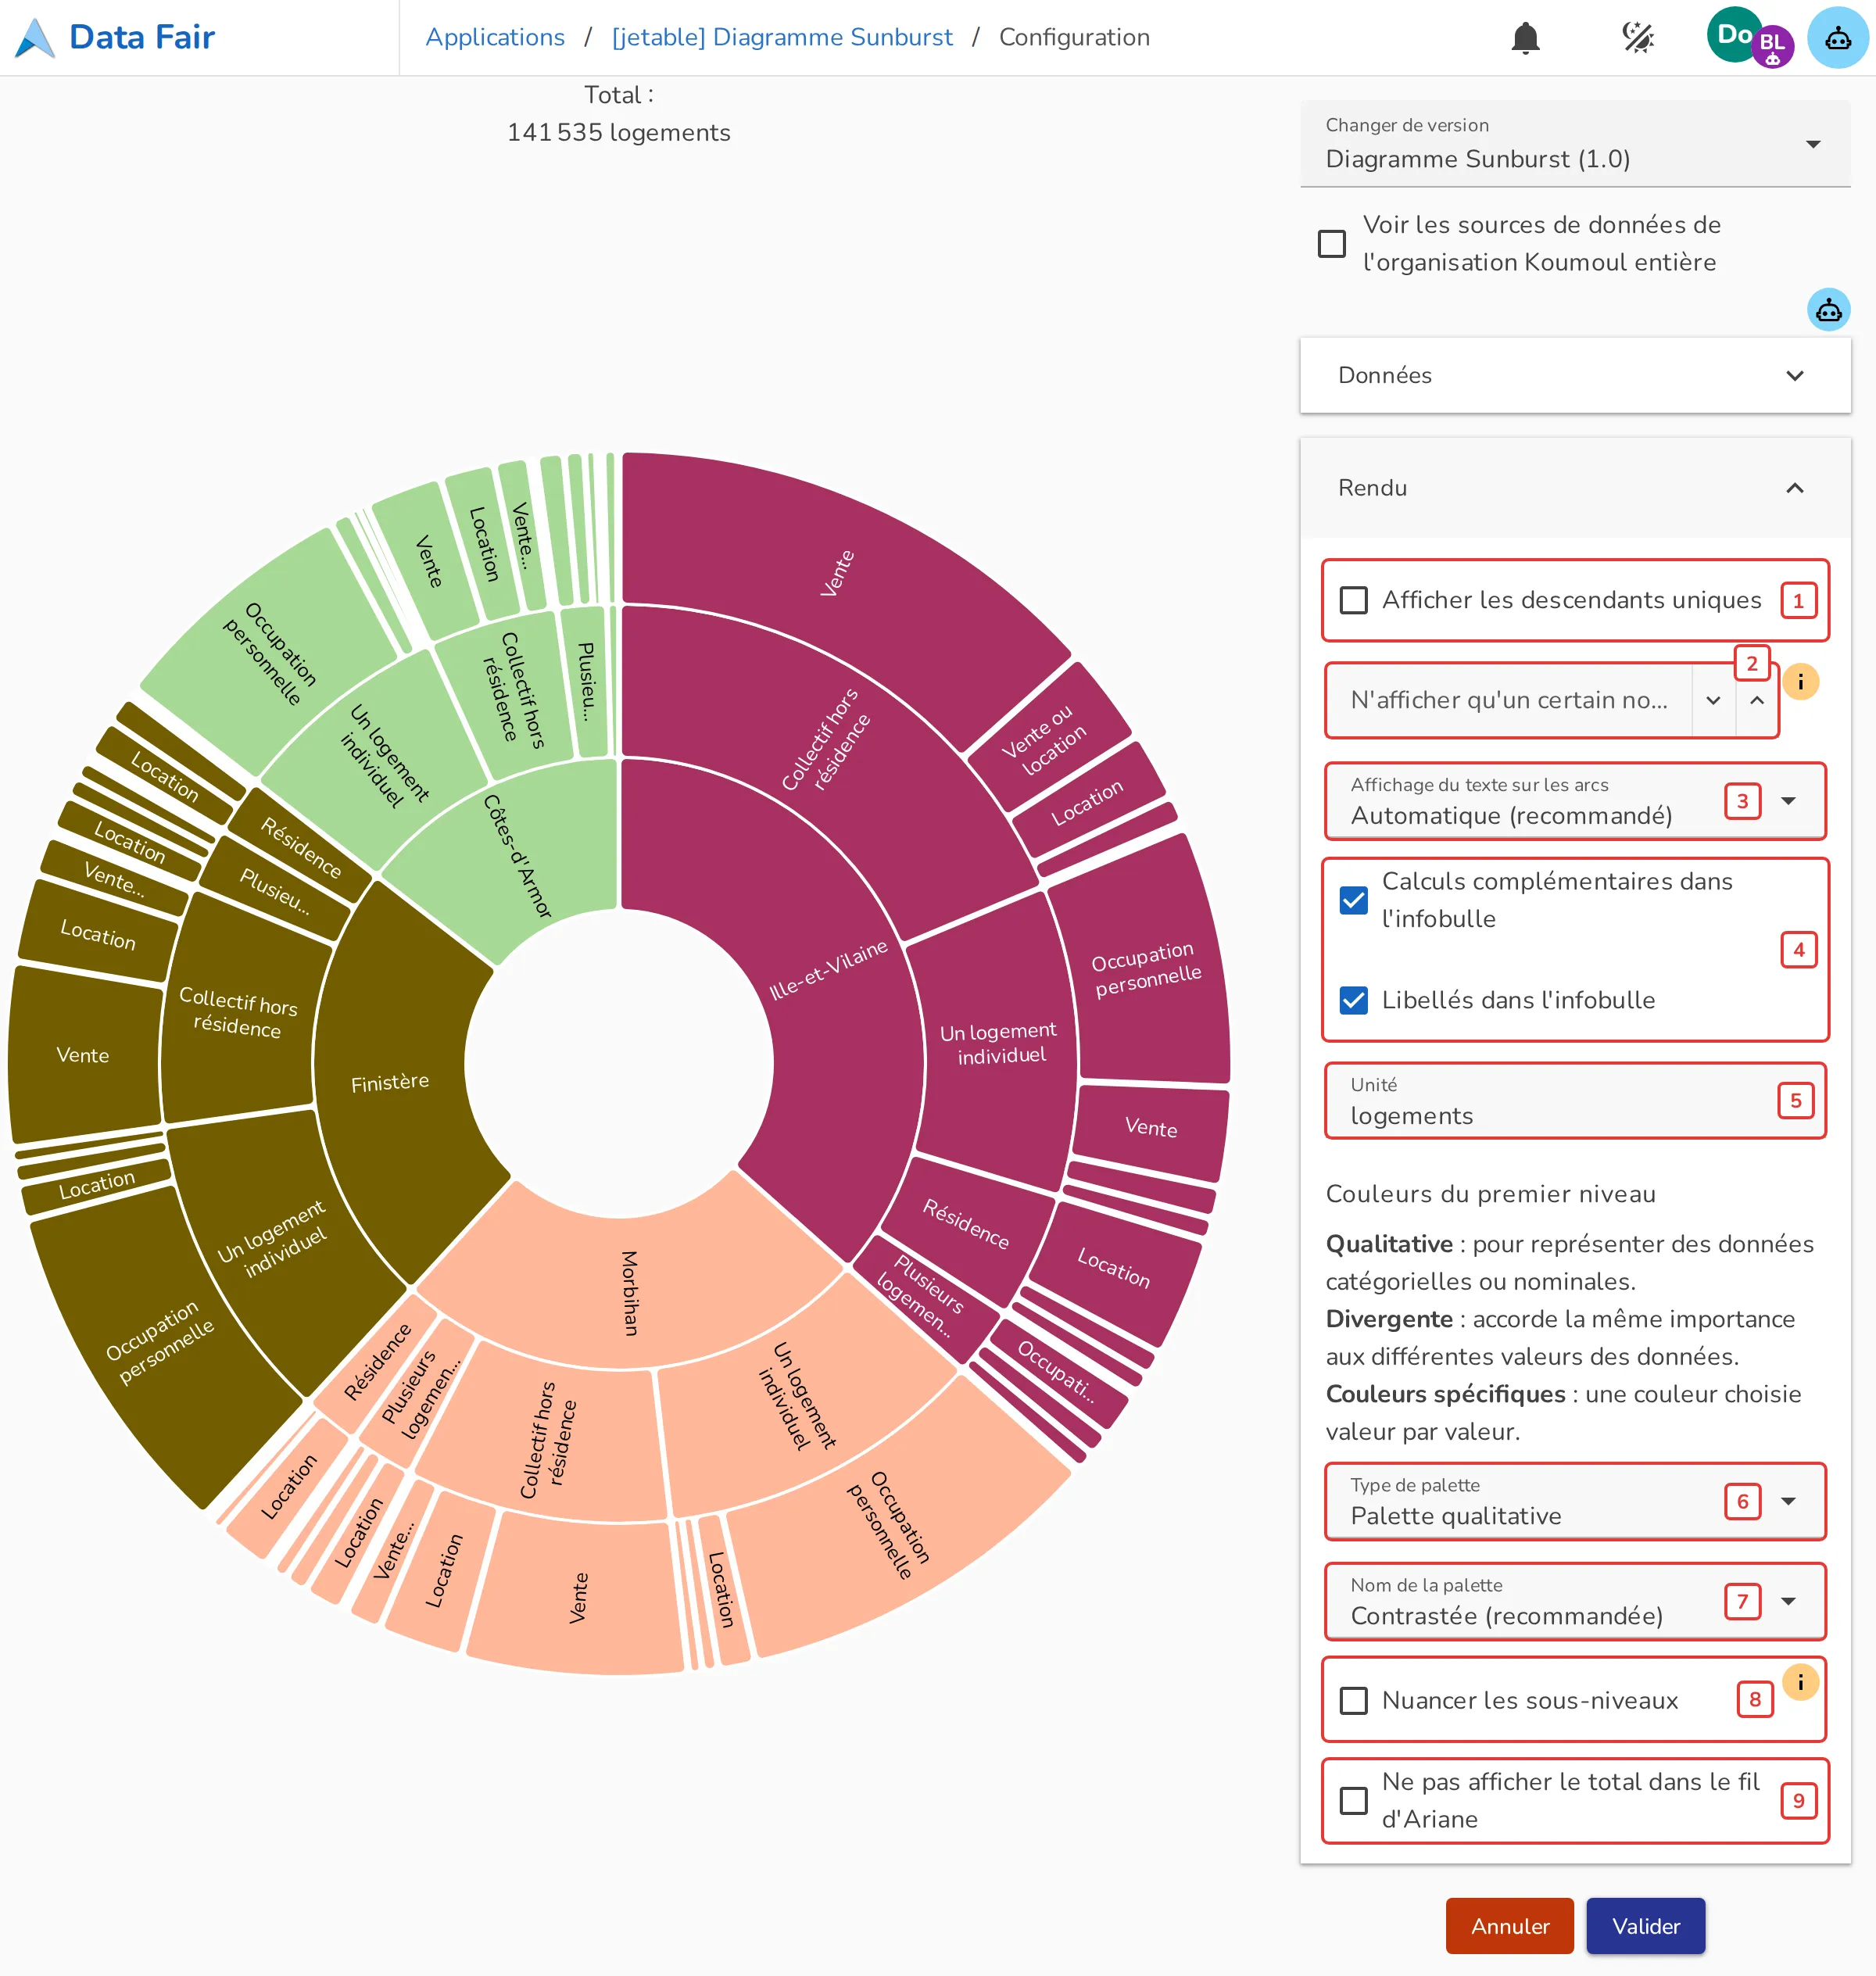Show info next to N'afficher qu'un certain number field
This screenshot has width=1876, height=1976.
click(x=1800, y=682)
